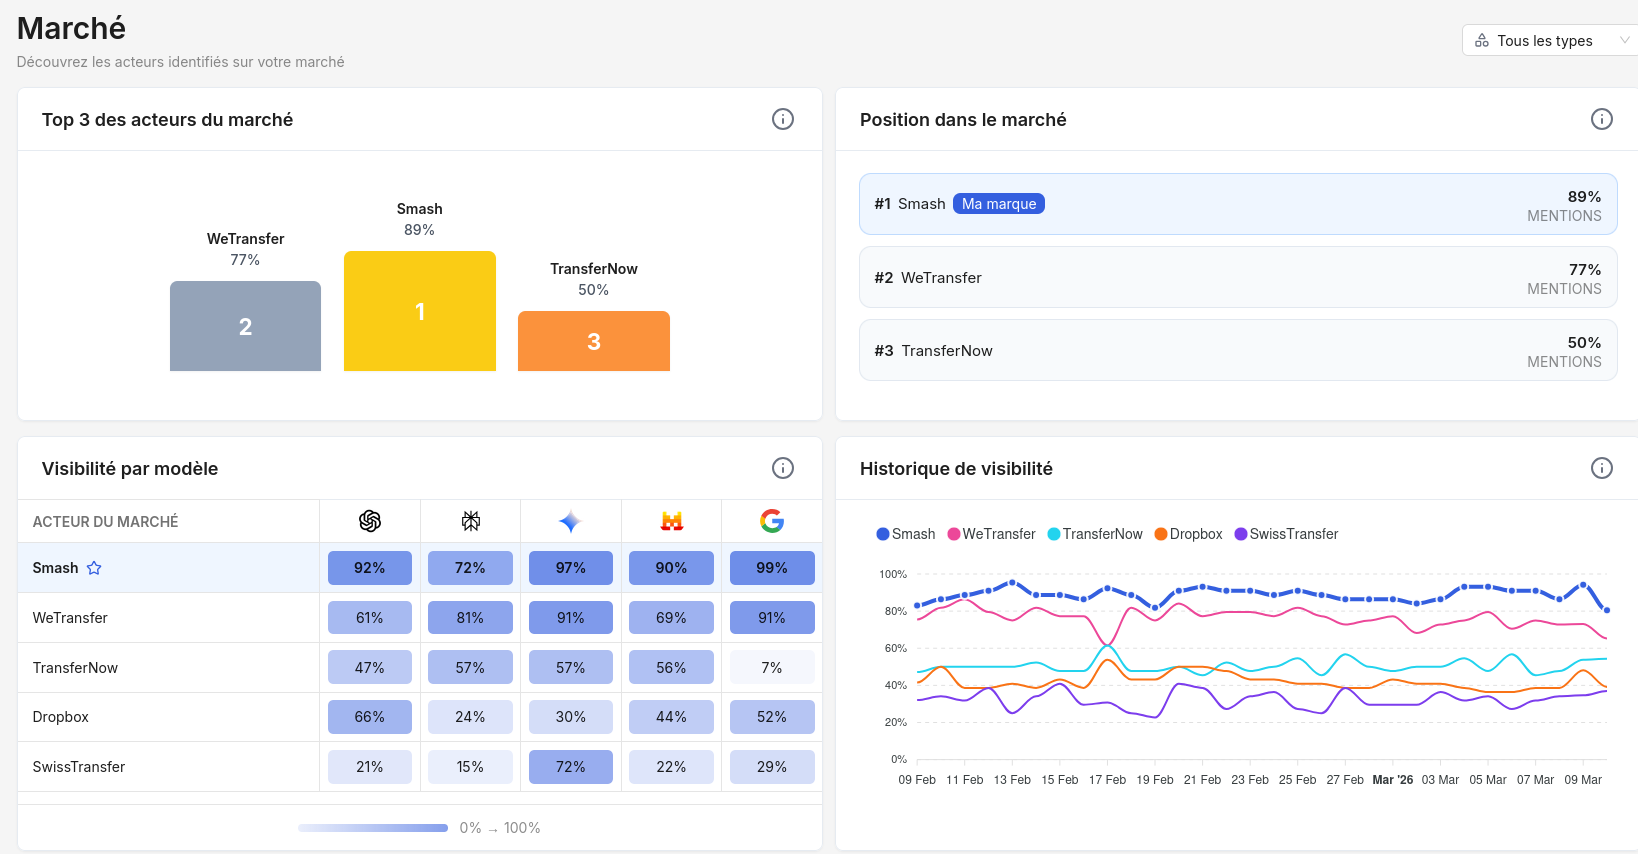Show info for Visibilité par modèle
This screenshot has width=1638, height=854.
tap(783, 468)
